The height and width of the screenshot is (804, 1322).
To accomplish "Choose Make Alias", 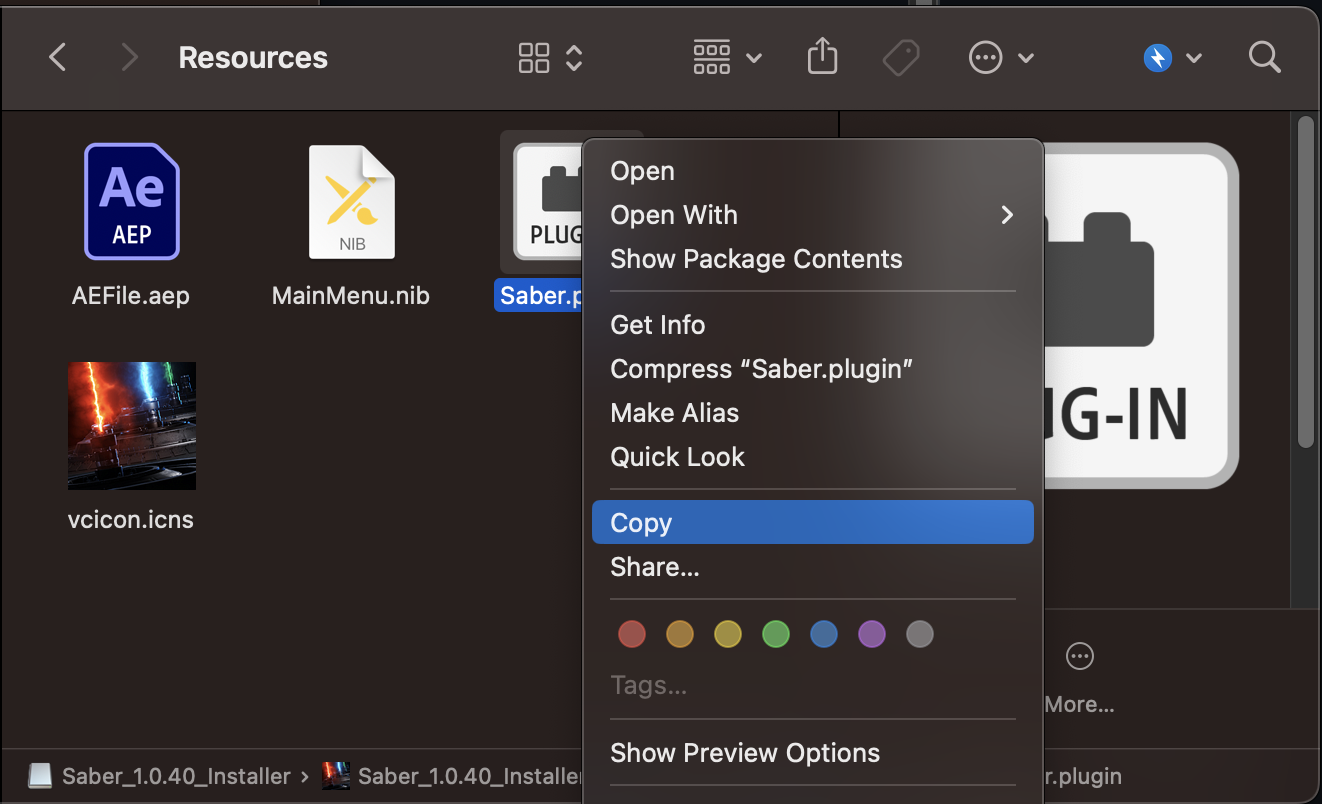I will (813, 413).
